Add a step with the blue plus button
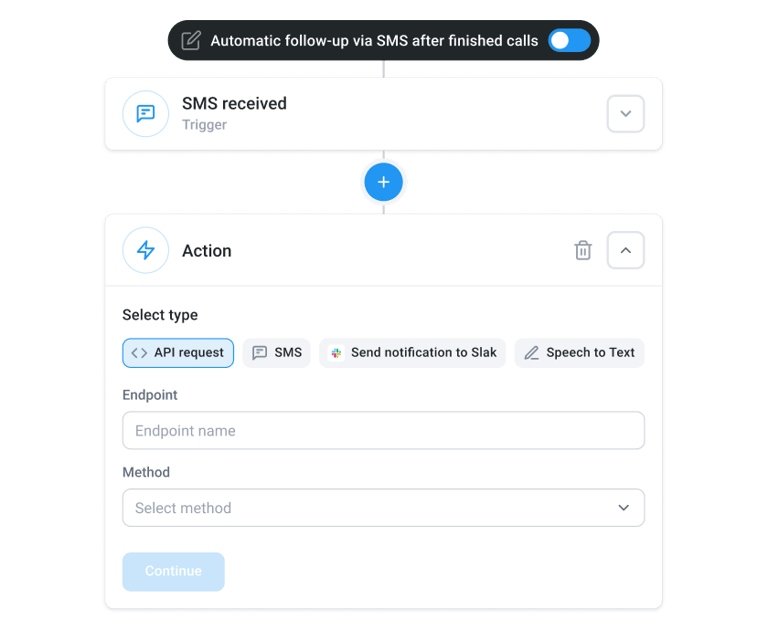 tap(384, 182)
